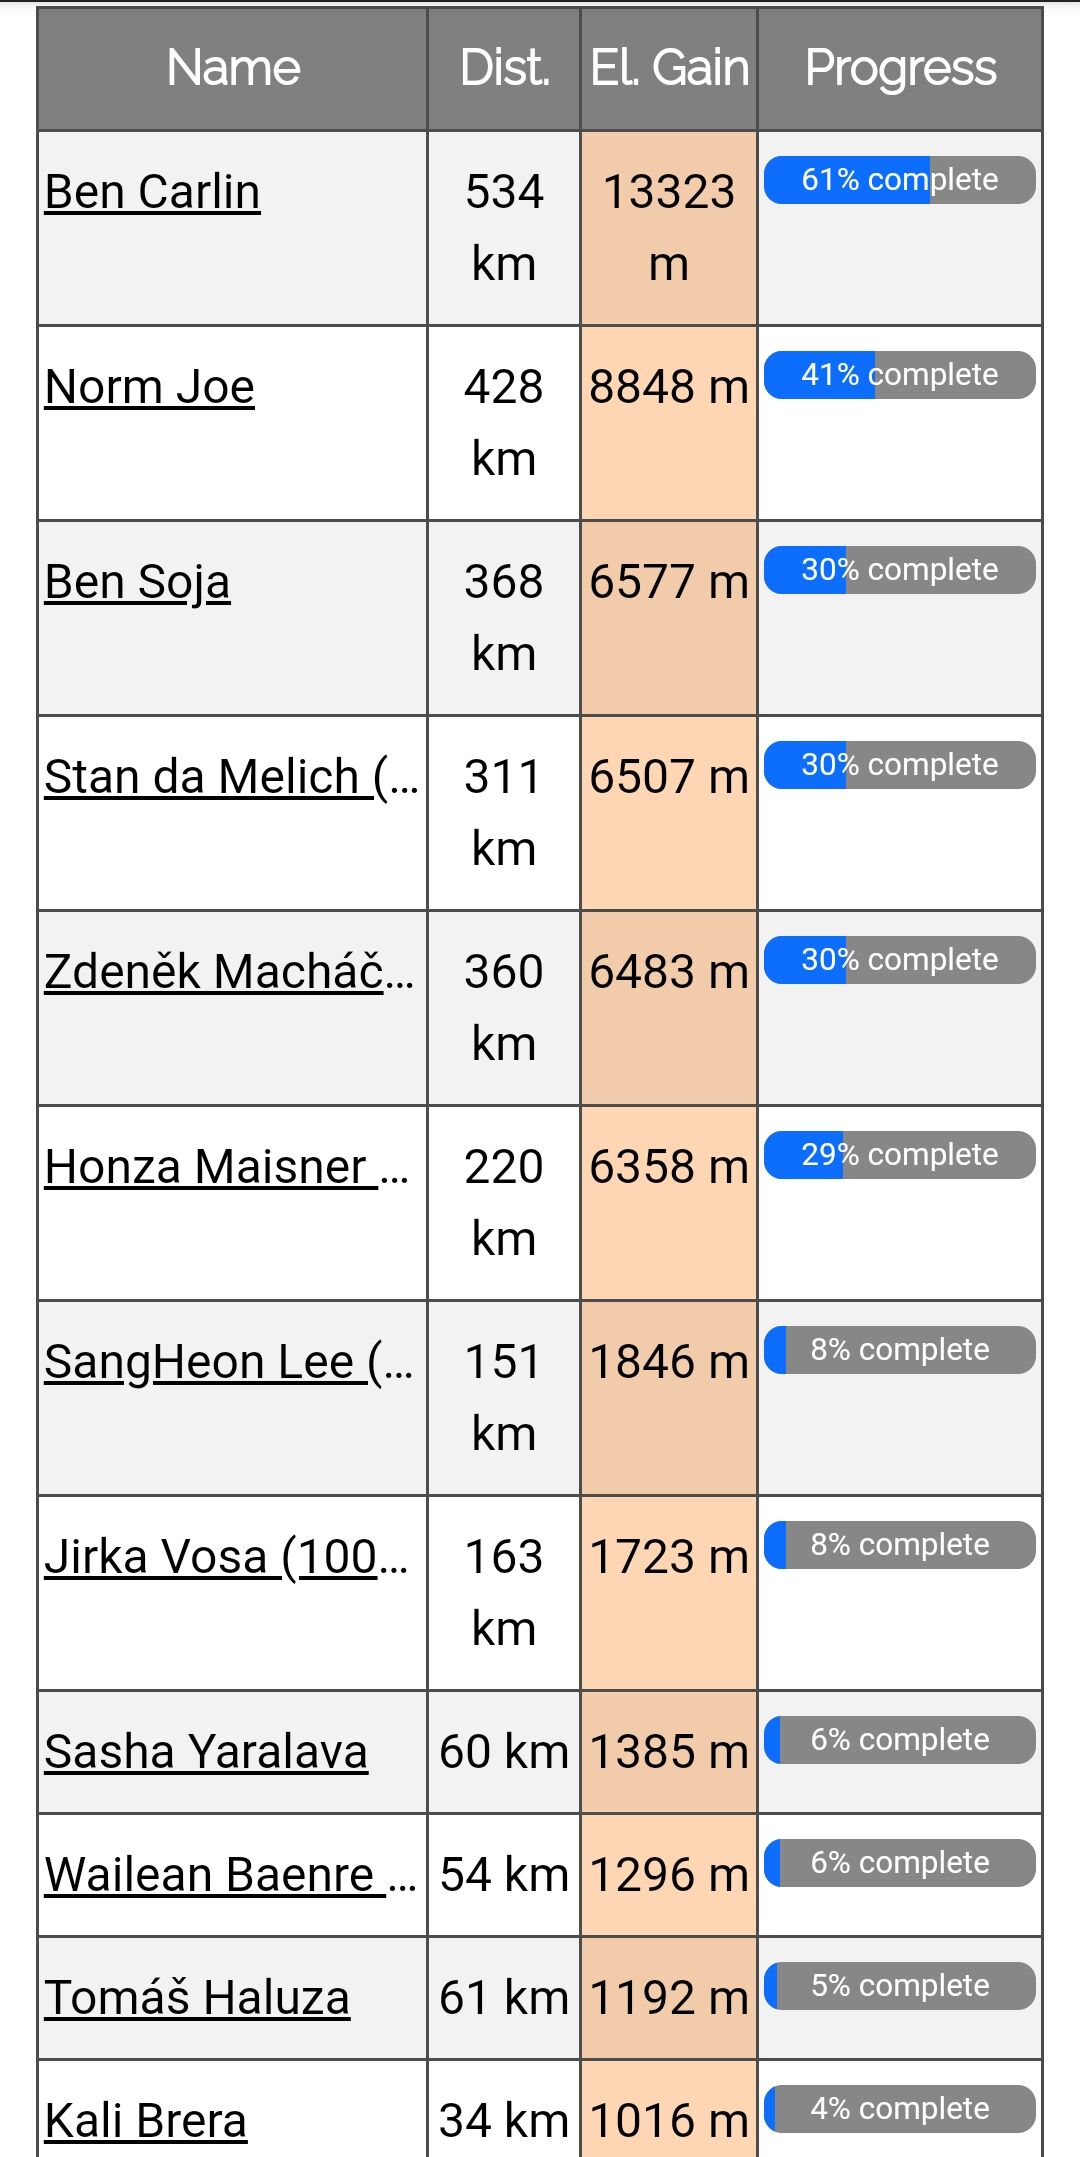Image resolution: width=1080 pixels, height=2157 pixels.
Task: Select the Kali Brera link
Action: 146,2120
